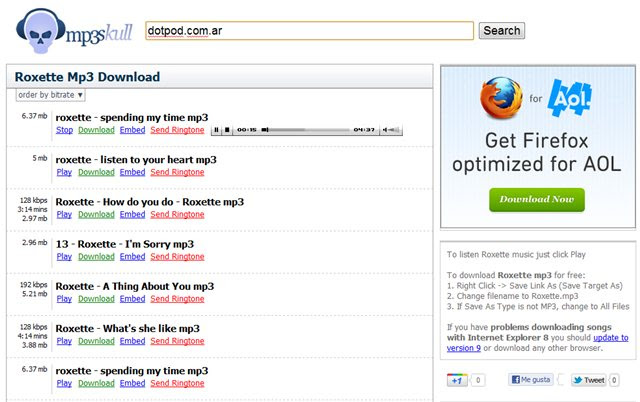The width and height of the screenshot is (640, 402).
Task: Open the order by bitrate dropdown
Action: coord(51,95)
